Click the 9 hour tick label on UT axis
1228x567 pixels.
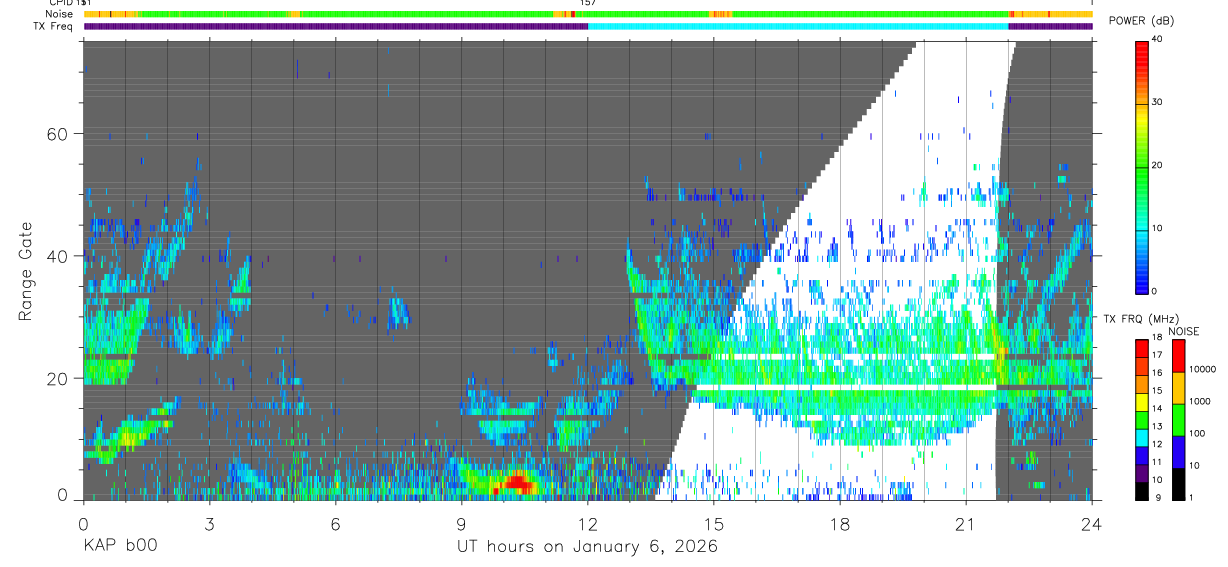[462, 524]
